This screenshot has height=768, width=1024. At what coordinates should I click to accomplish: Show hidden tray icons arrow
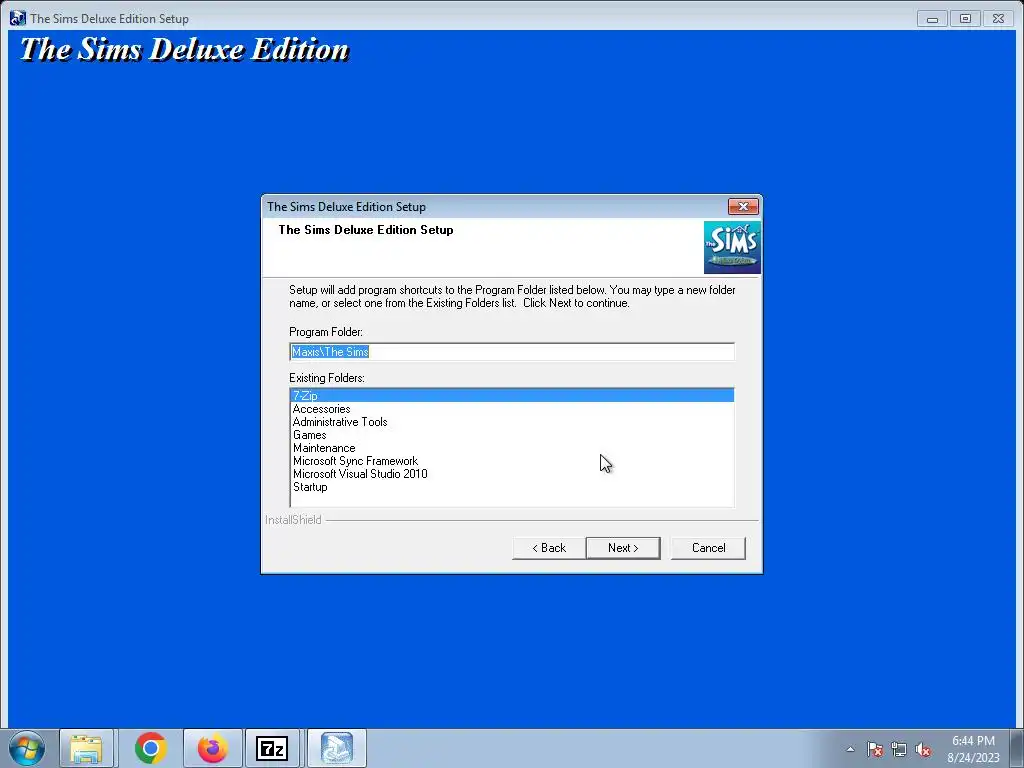tap(850, 749)
